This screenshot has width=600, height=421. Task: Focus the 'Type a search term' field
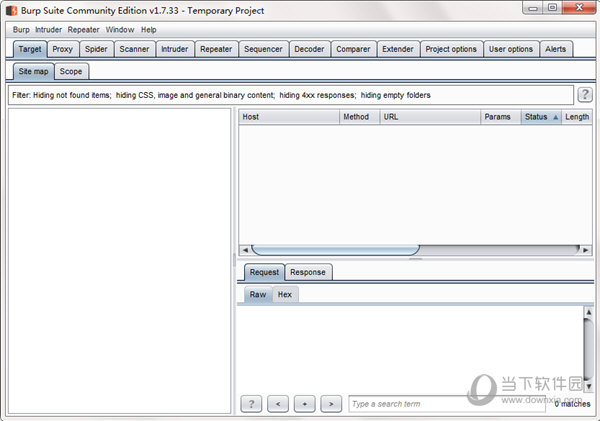pyautogui.click(x=447, y=404)
